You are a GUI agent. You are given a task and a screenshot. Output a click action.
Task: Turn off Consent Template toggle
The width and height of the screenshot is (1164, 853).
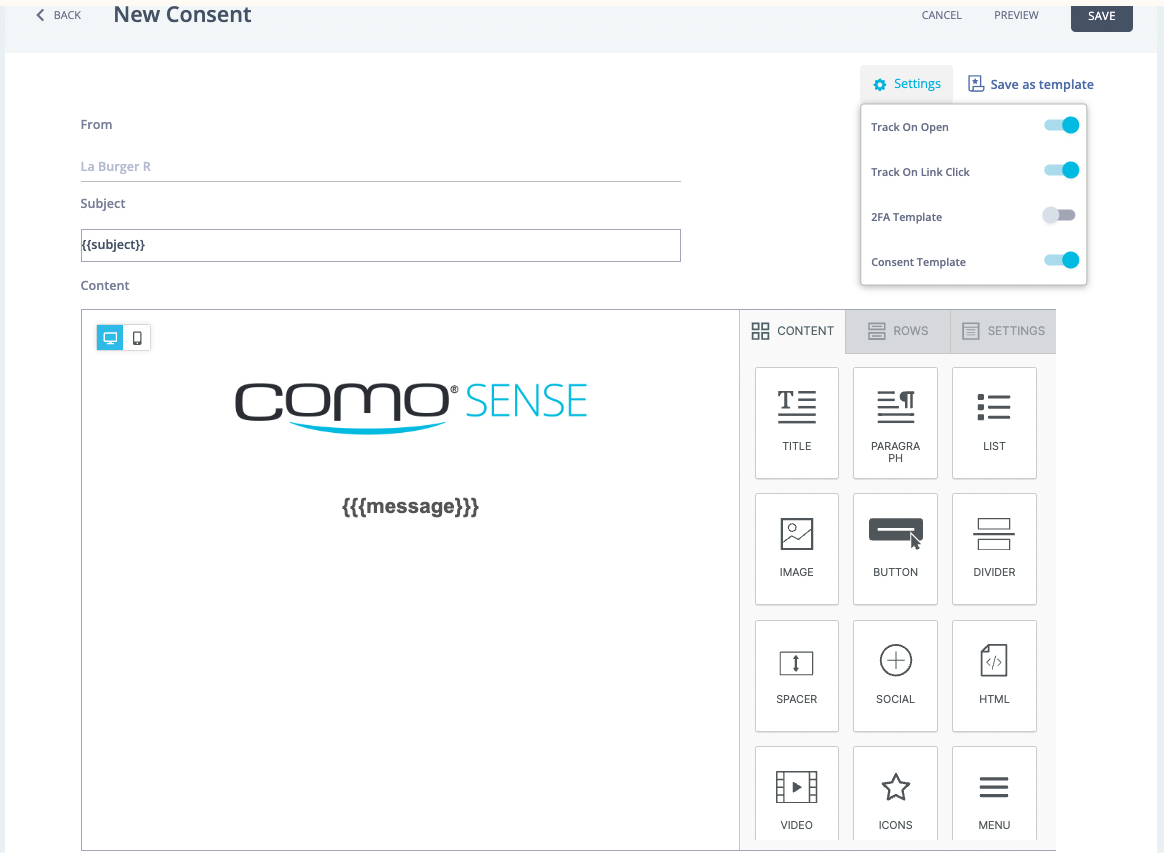click(x=1061, y=261)
